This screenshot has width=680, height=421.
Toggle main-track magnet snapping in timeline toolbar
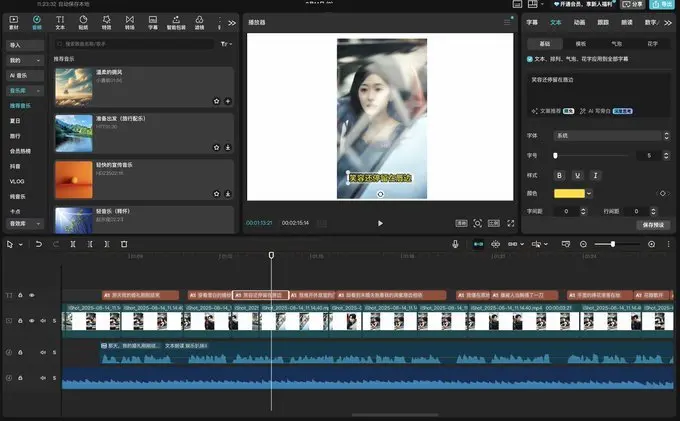coord(478,244)
